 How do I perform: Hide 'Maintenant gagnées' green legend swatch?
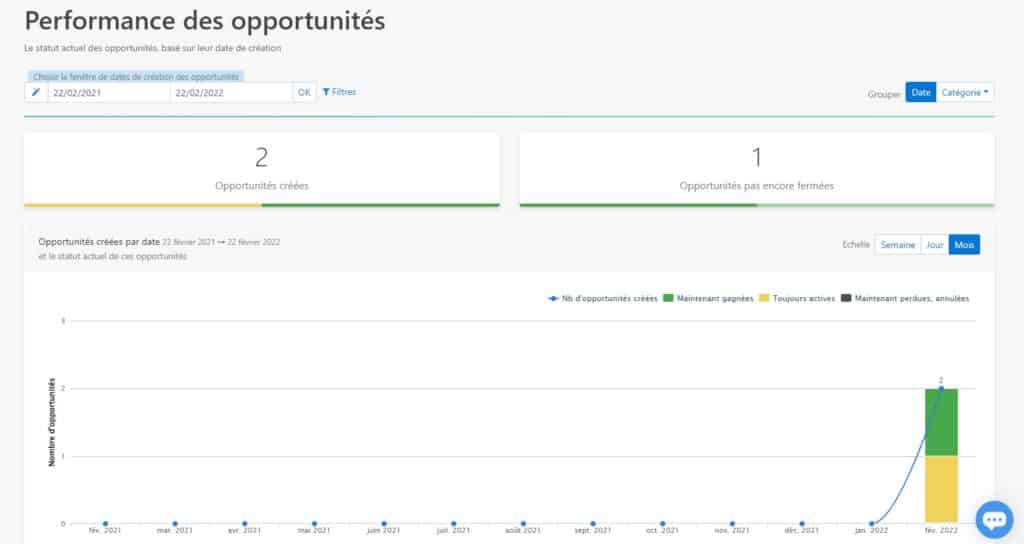(x=669, y=298)
